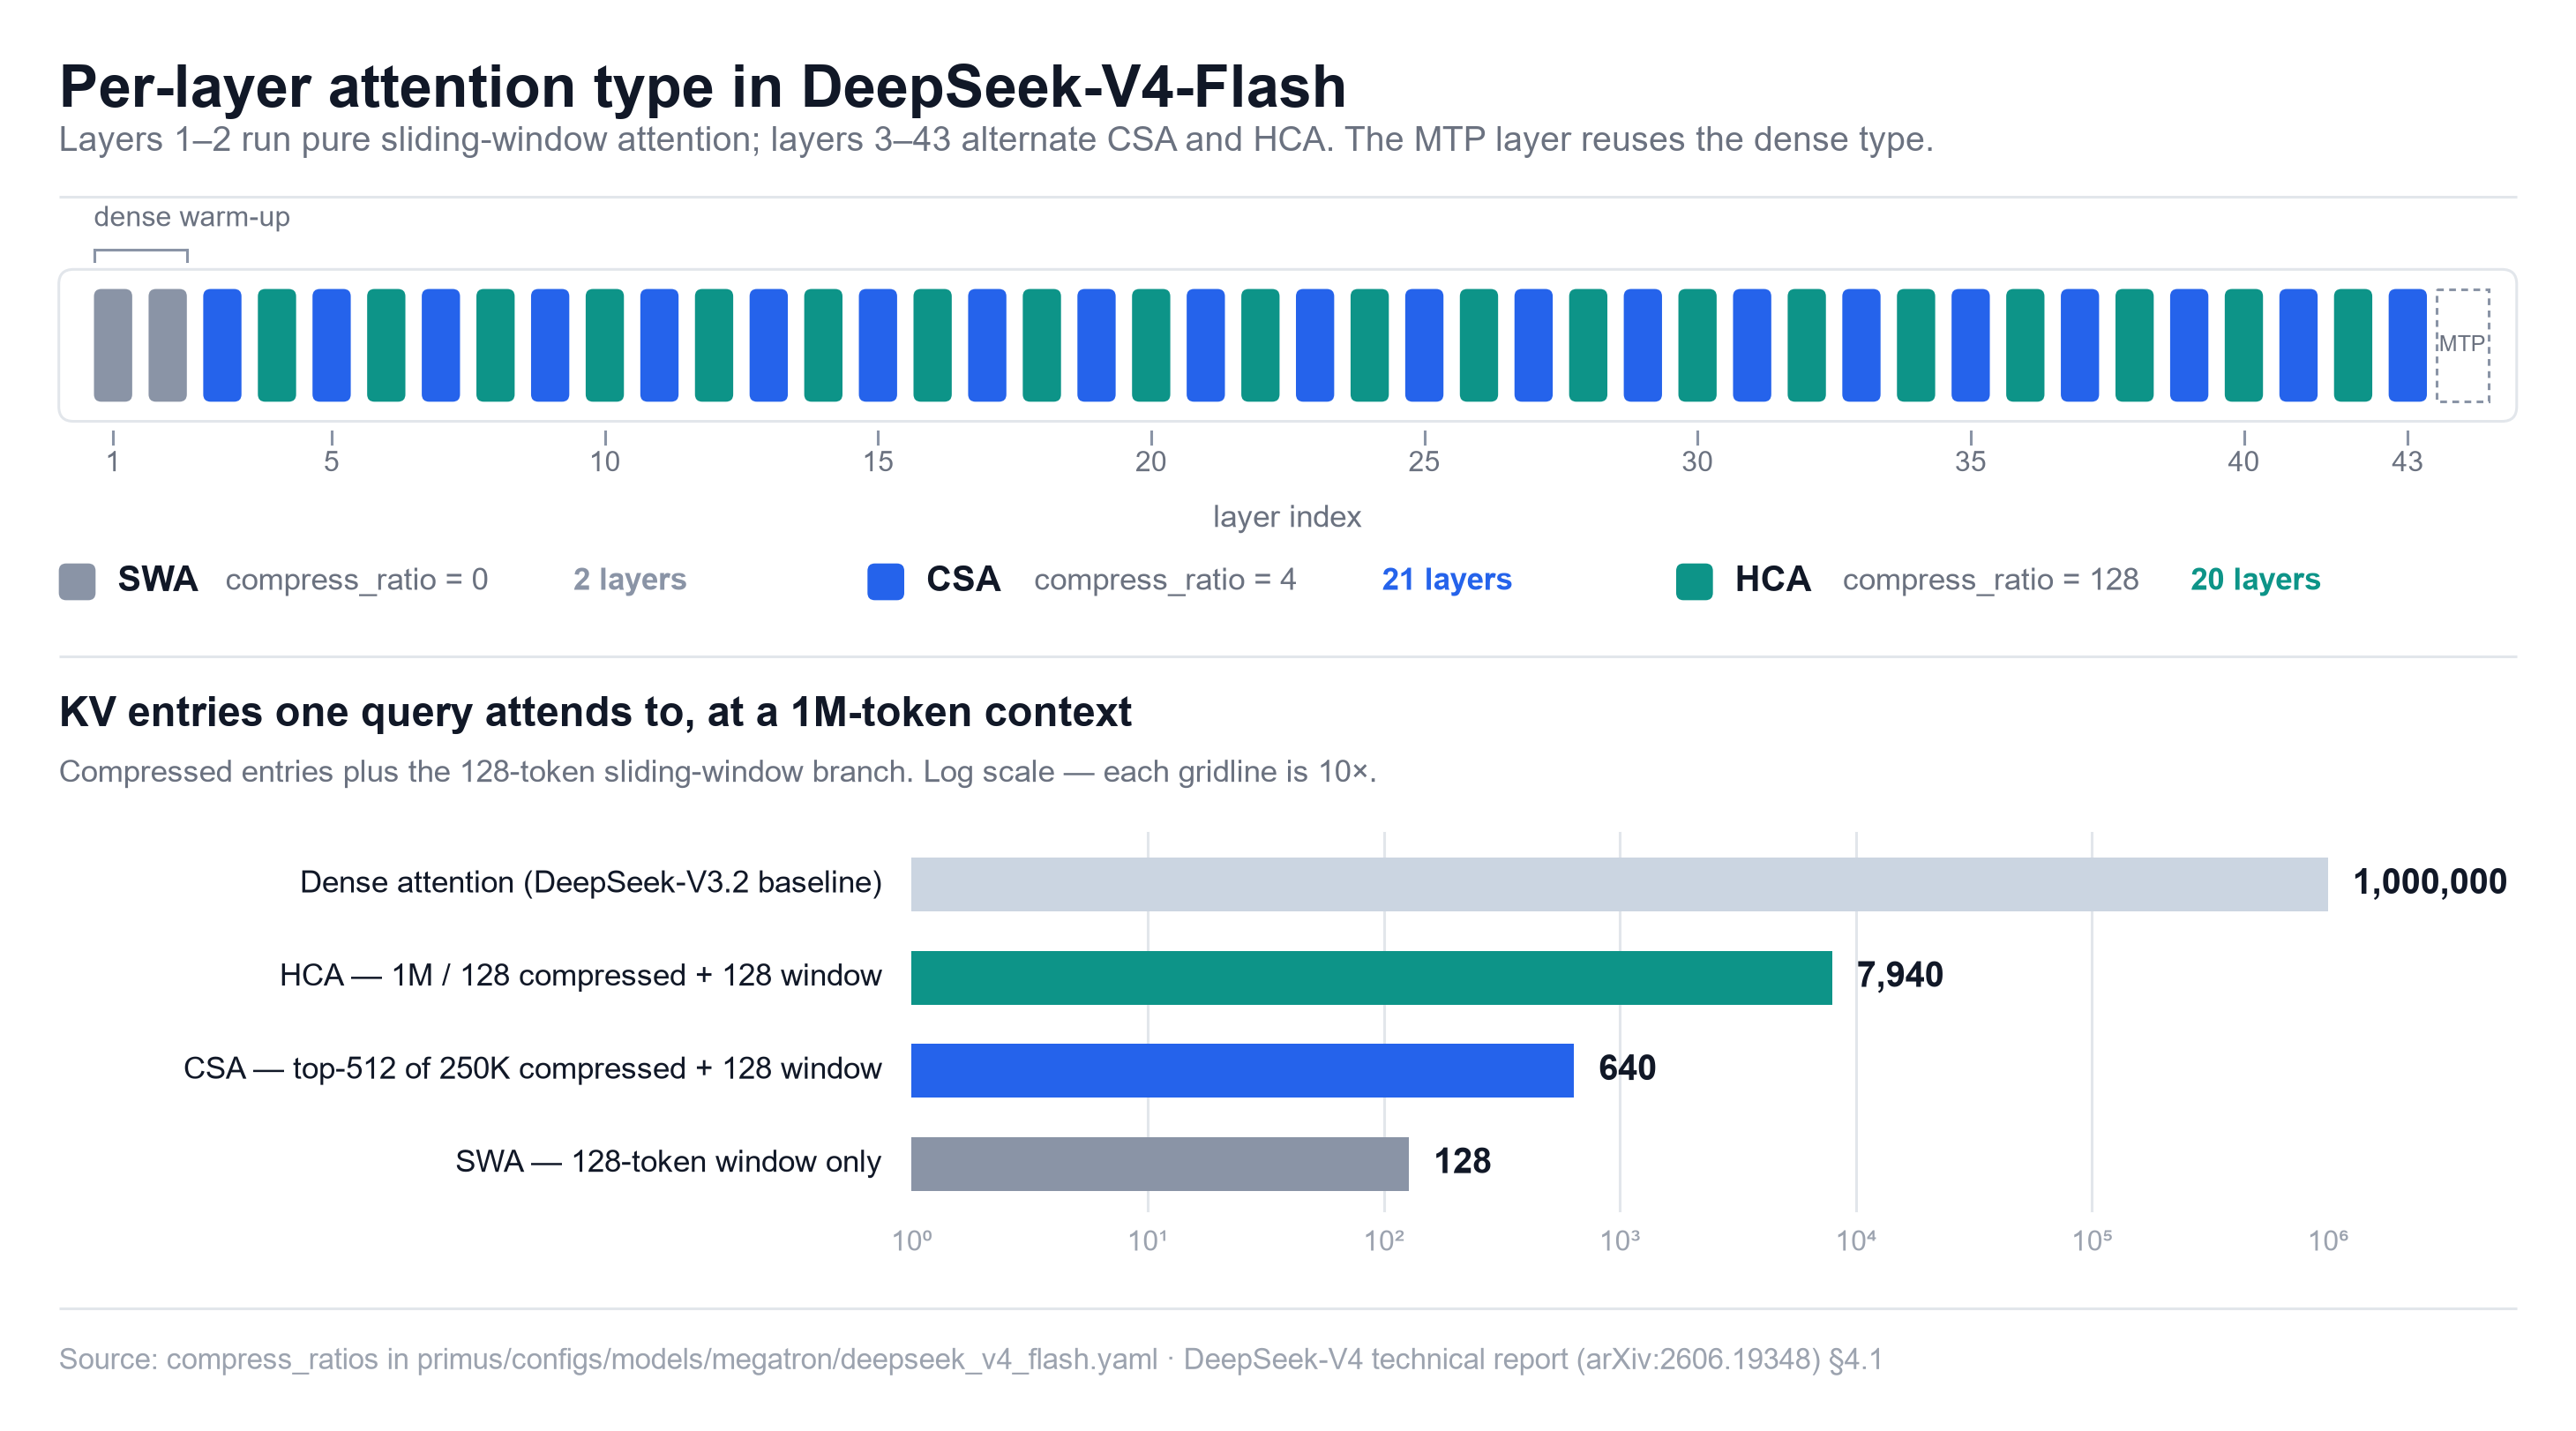
Task: Click the green HCA 7,940 bar
Action: click(1371, 977)
